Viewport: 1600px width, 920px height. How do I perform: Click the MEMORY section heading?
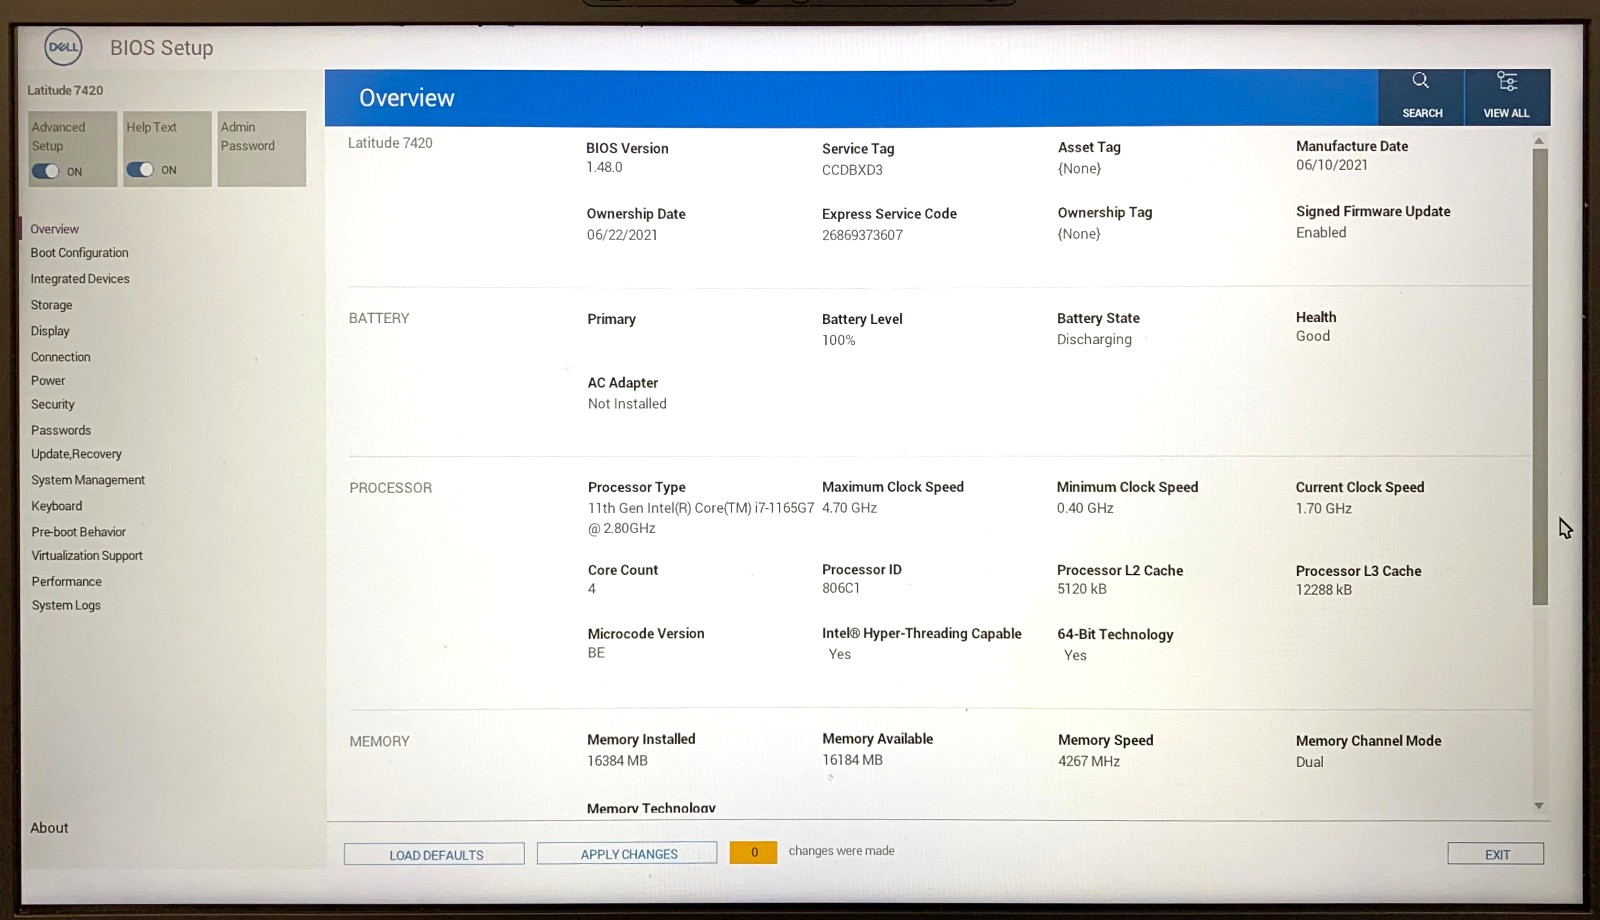point(380,741)
